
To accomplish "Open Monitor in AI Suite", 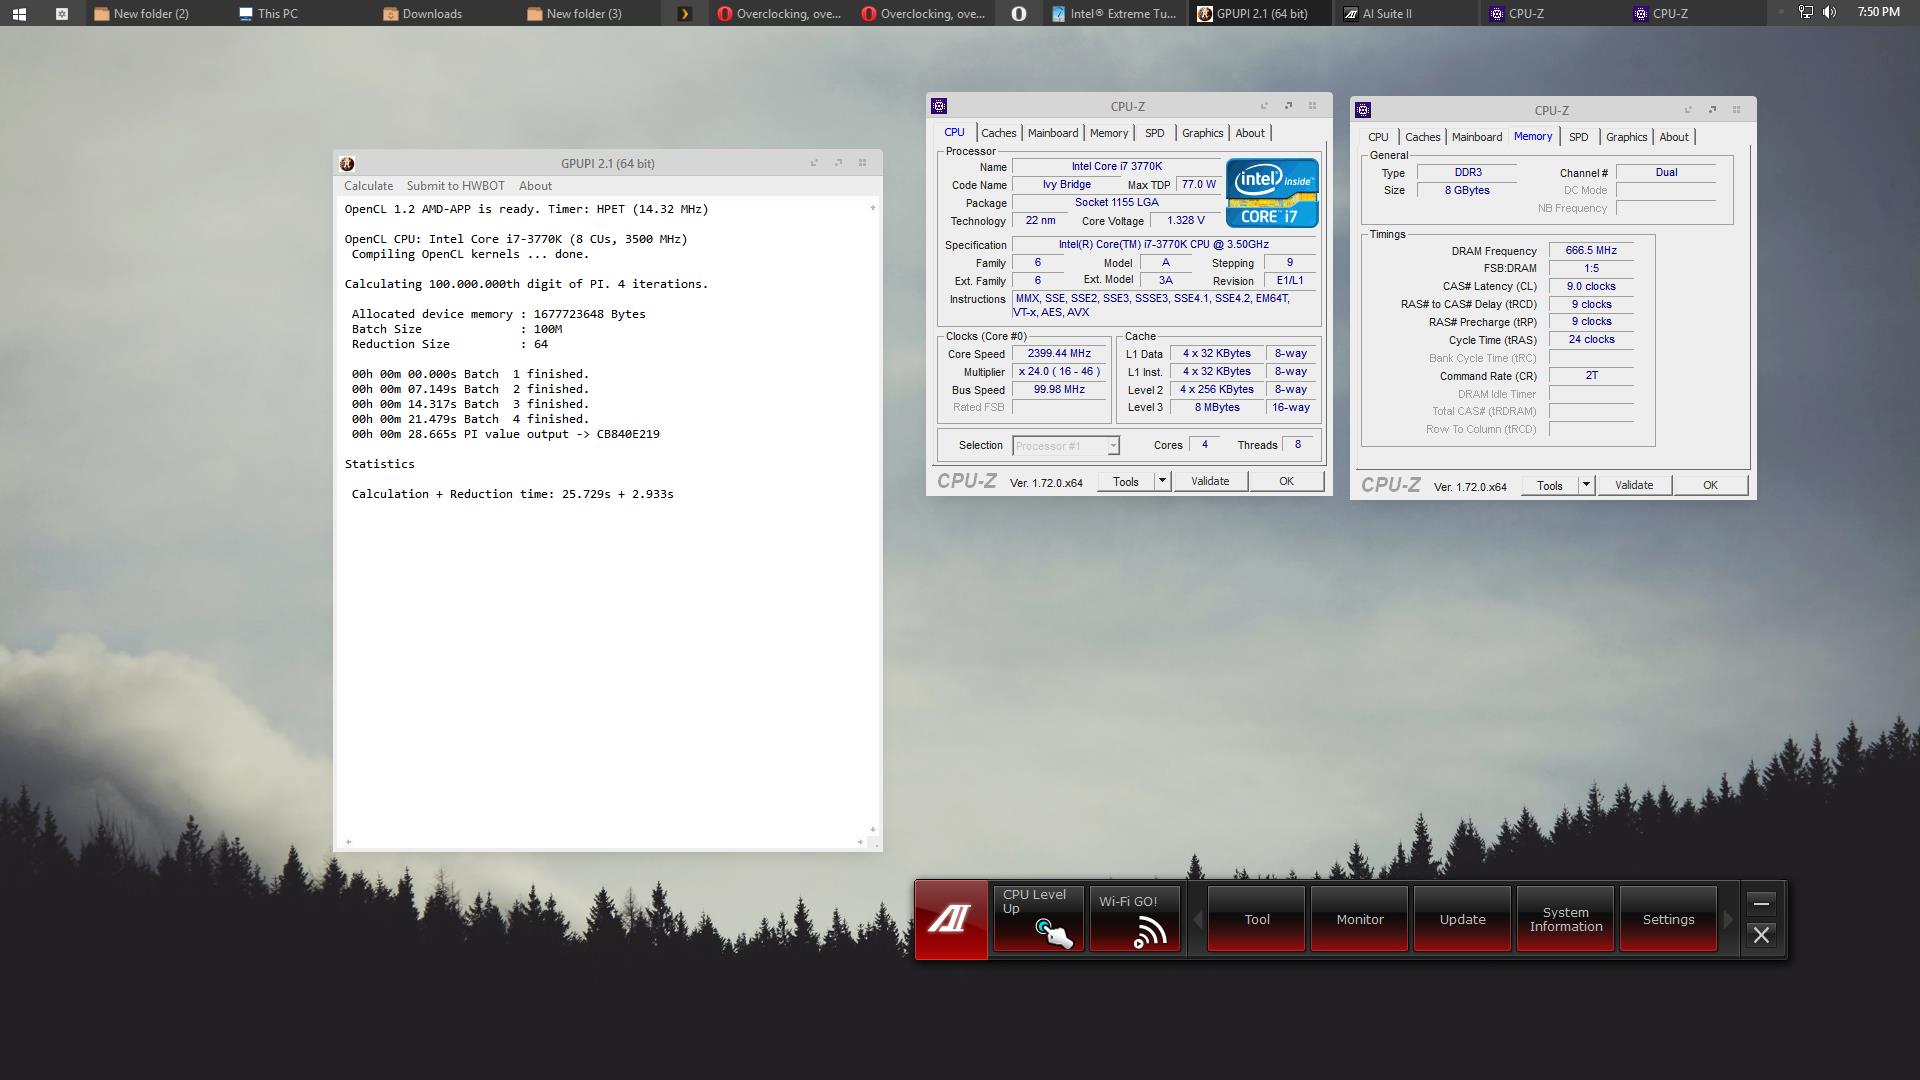I will pos(1360,919).
